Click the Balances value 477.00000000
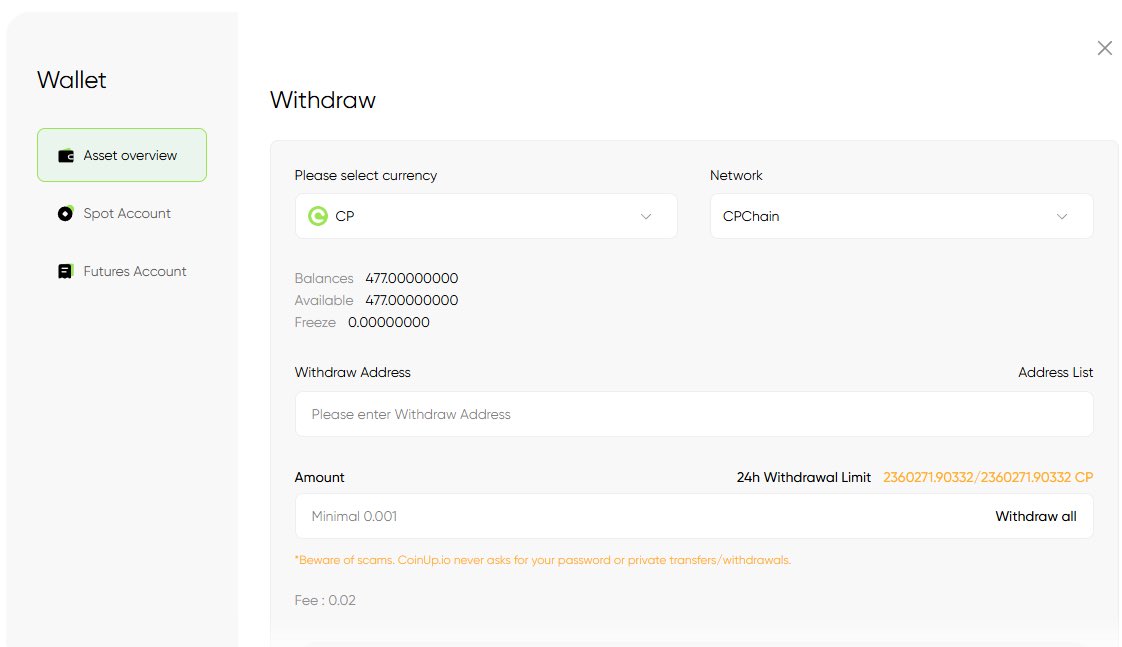This screenshot has width=1122, height=647. pos(411,278)
